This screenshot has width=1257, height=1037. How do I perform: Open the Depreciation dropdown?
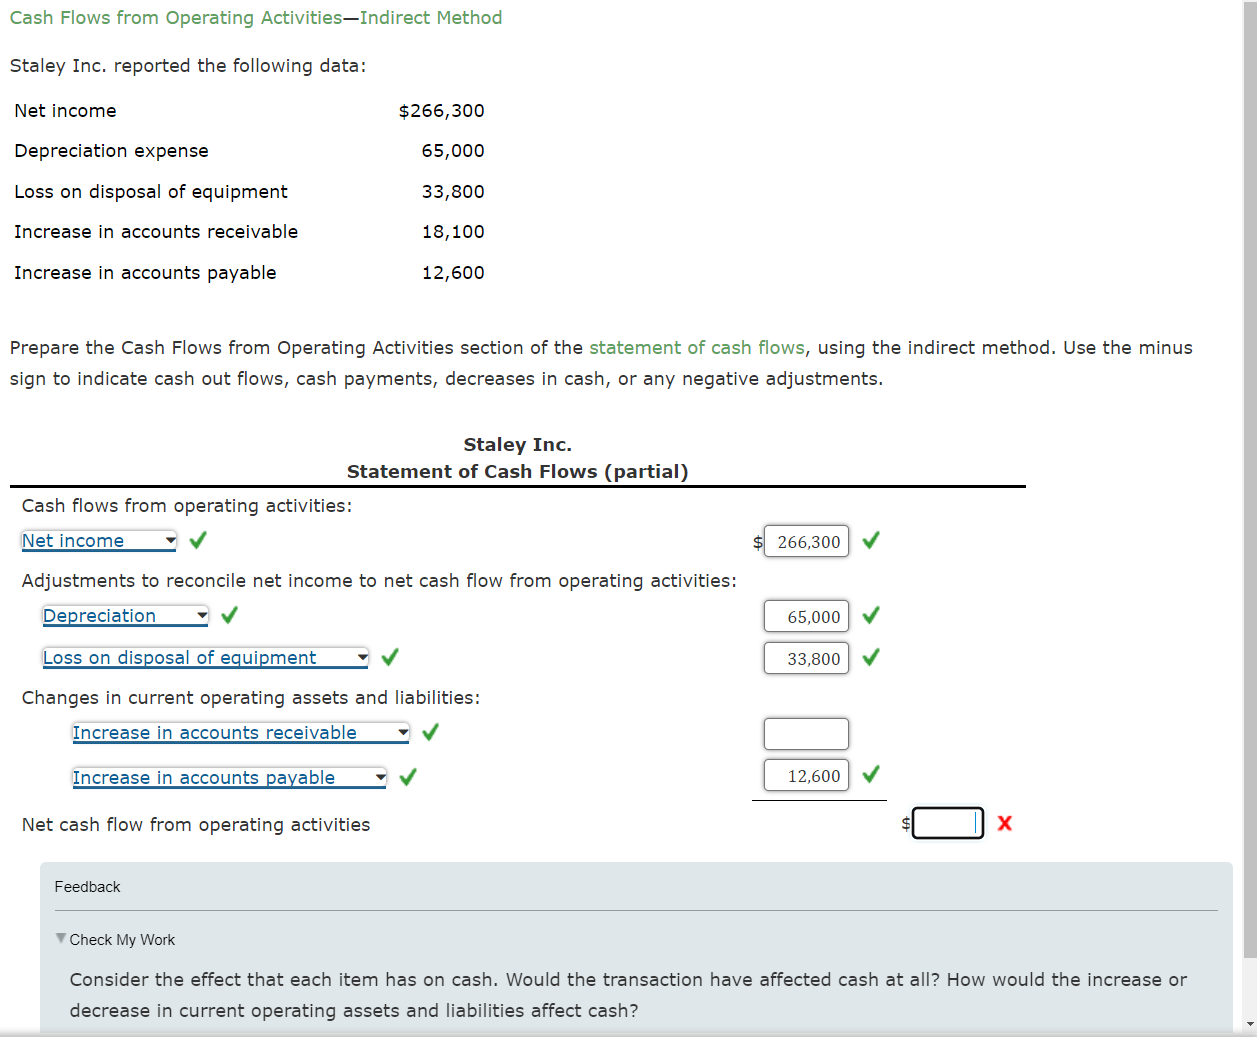point(126,616)
